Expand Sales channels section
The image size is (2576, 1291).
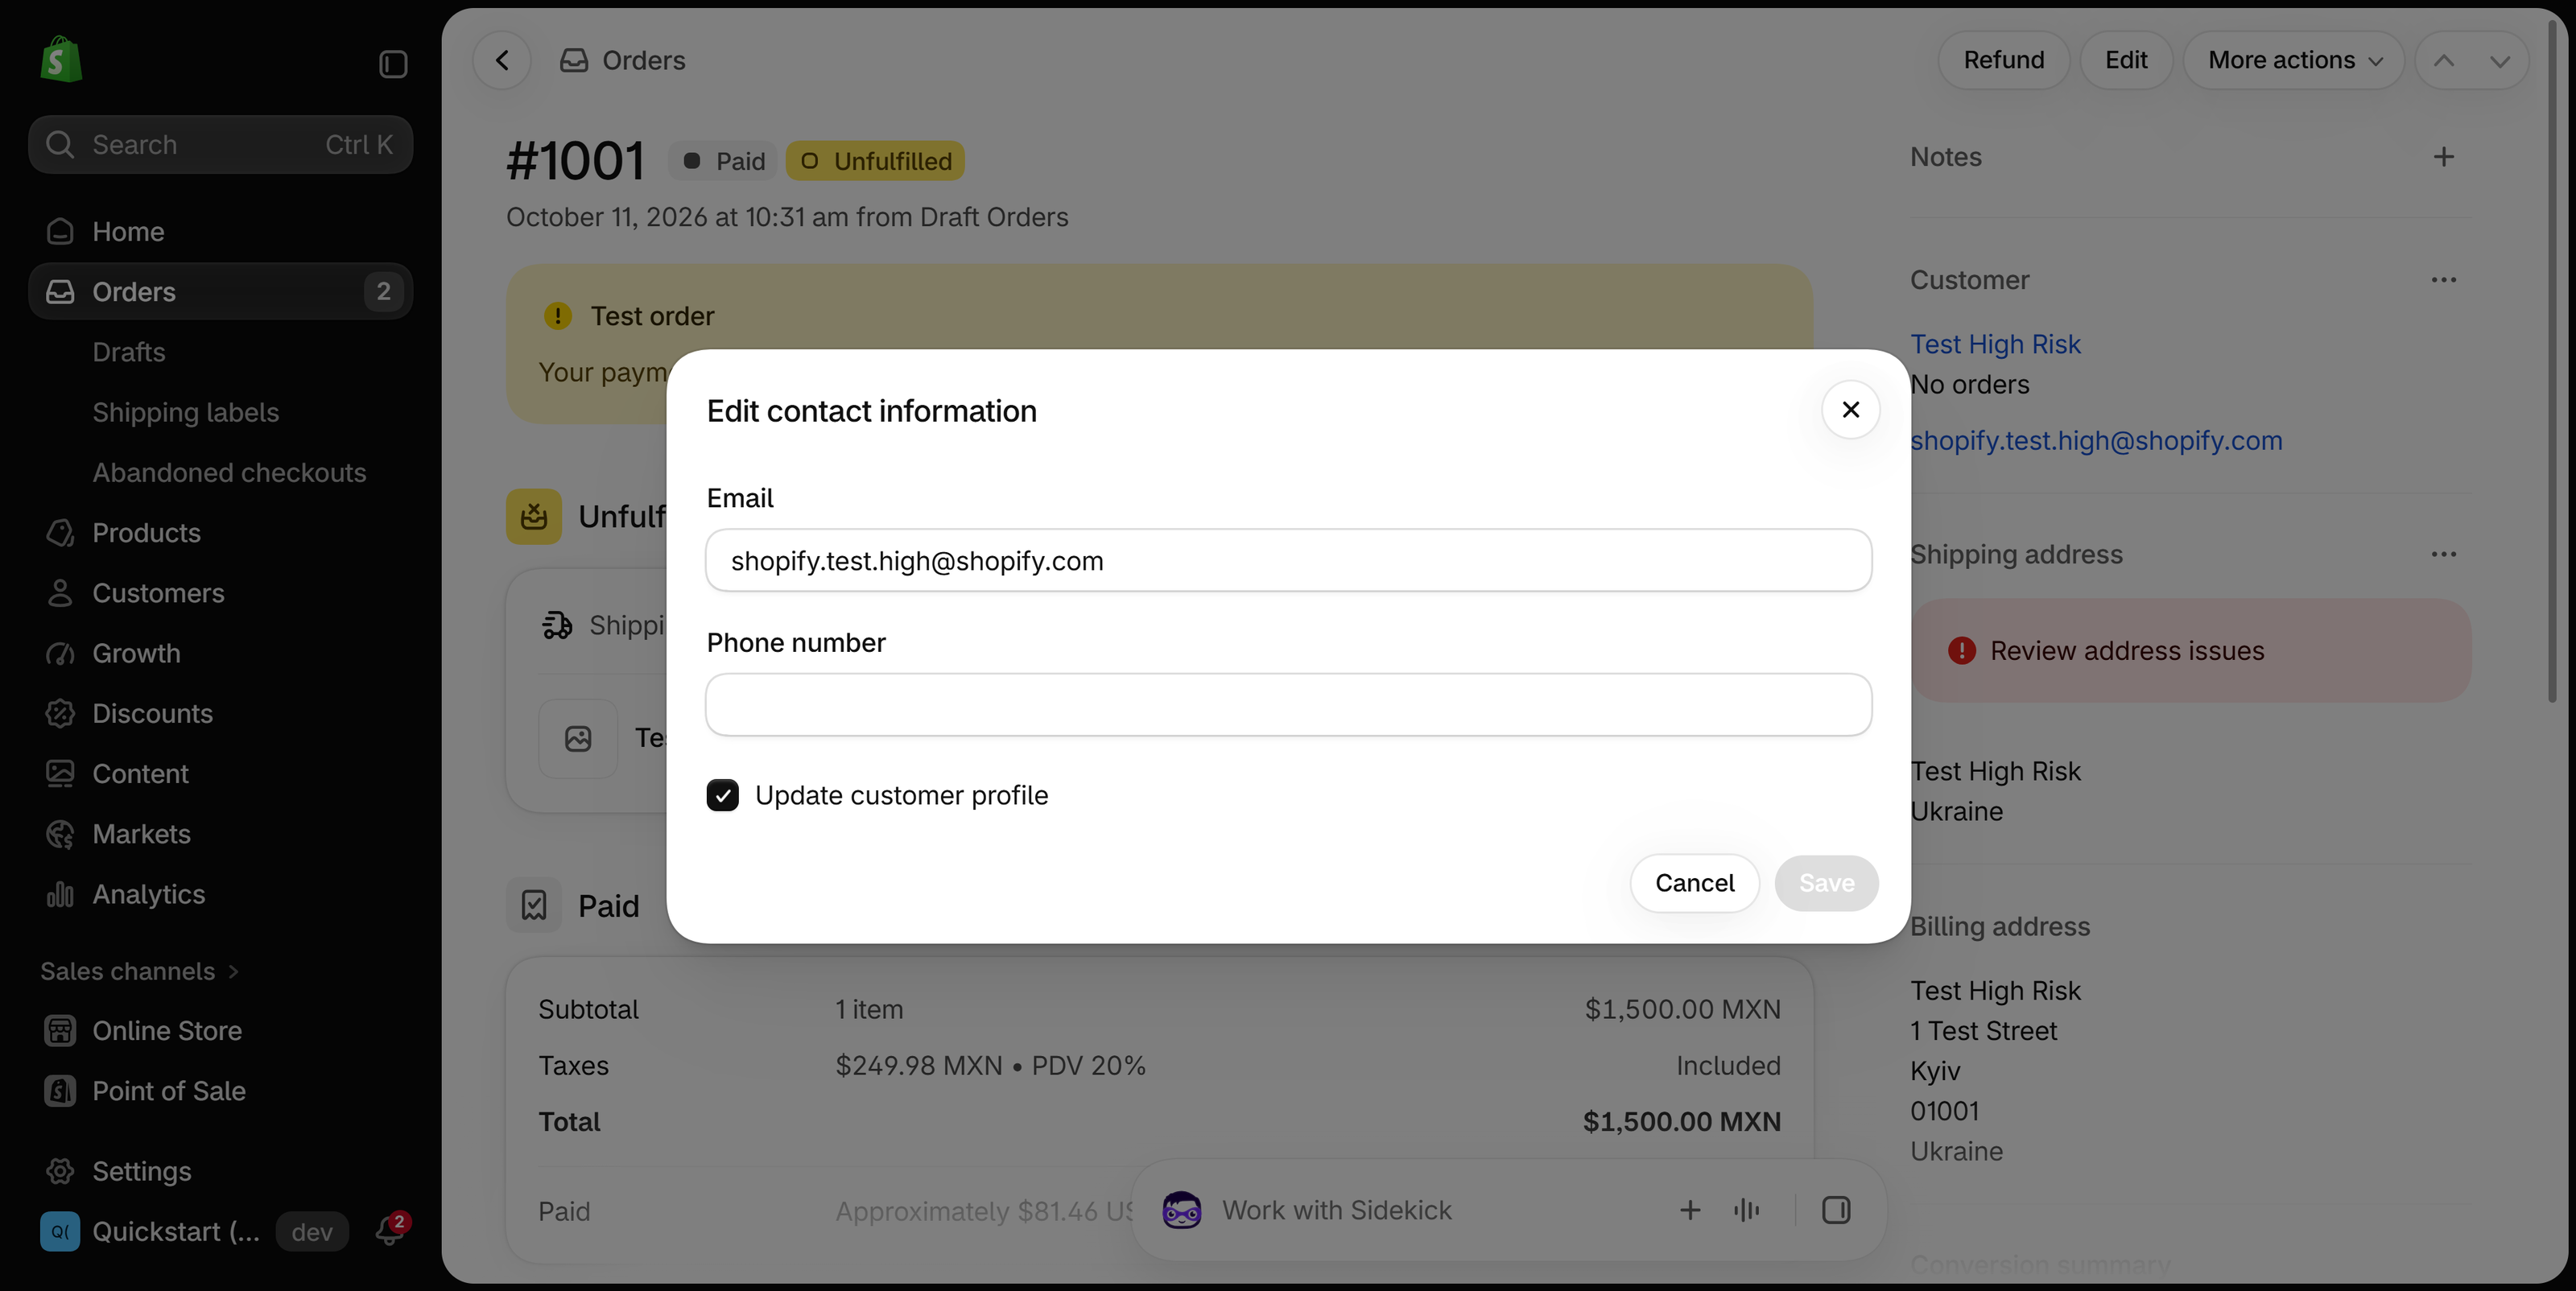(x=139, y=971)
